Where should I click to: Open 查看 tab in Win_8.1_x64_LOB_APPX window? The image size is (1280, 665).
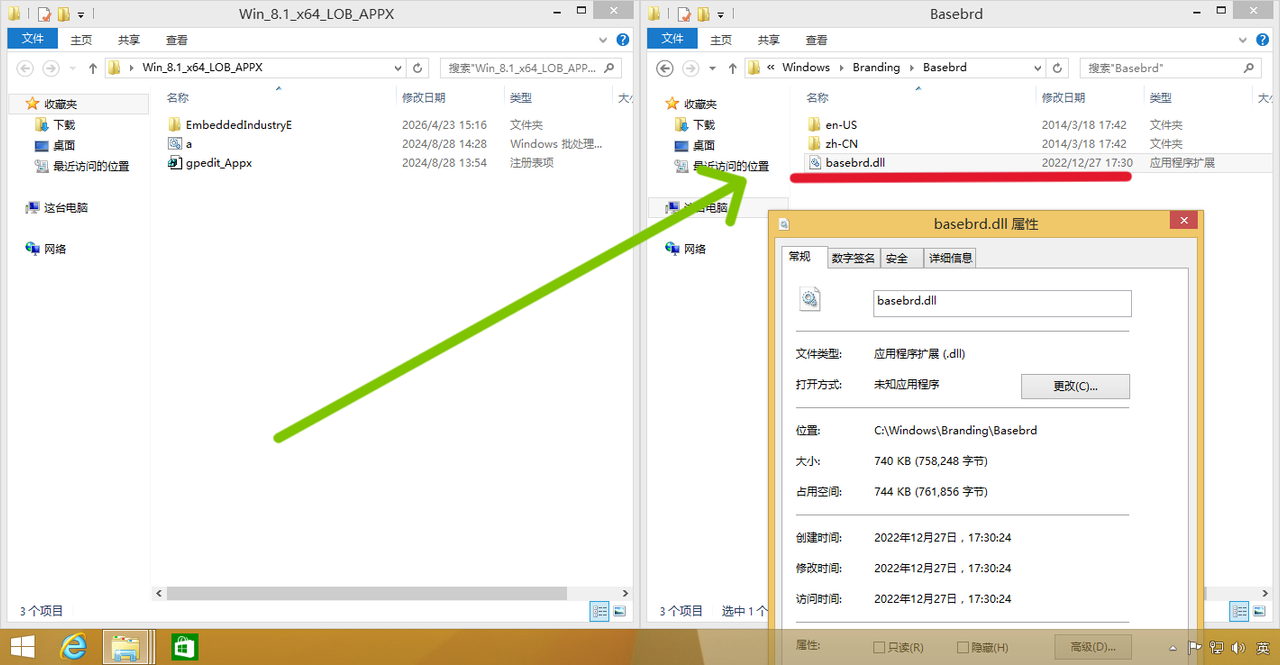point(177,40)
